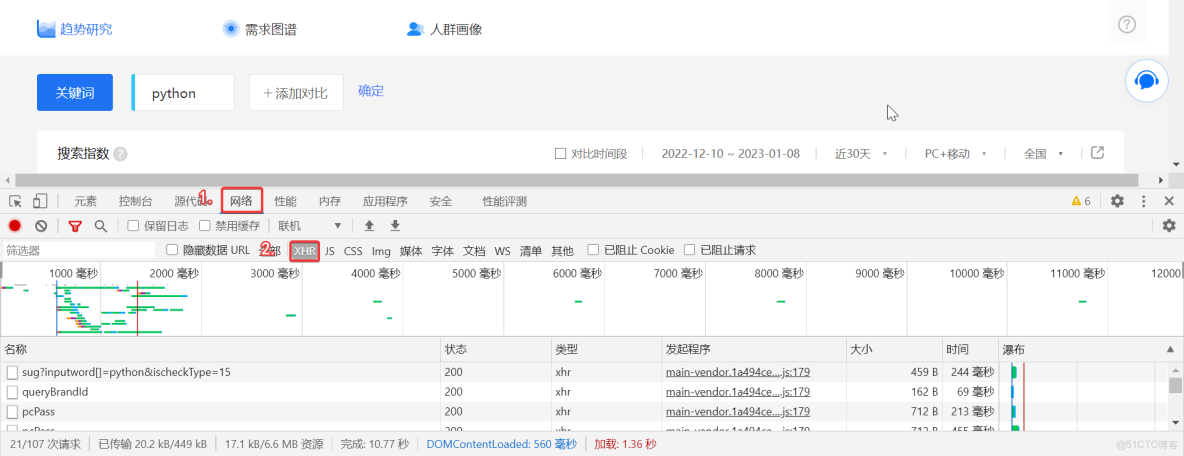
Task: Click the export share icon beside 全国
Action: click(1097, 153)
